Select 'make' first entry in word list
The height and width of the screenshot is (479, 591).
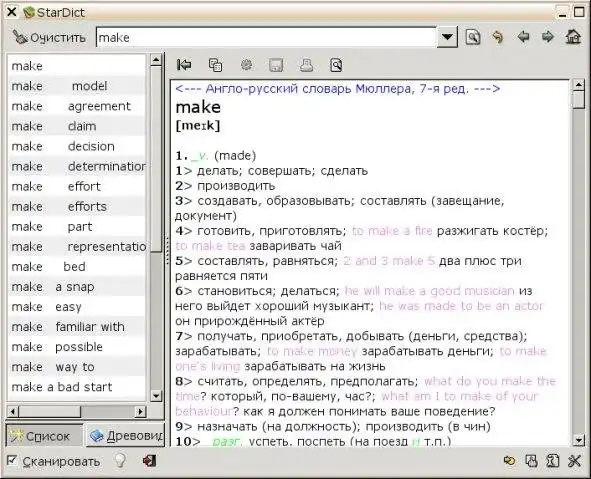pyautogui.click(x=77, y=66)
